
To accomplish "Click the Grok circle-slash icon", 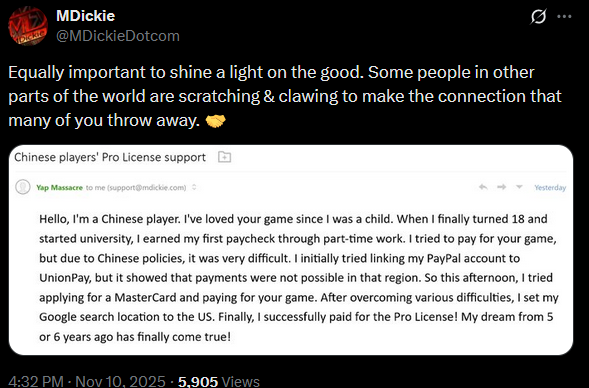I will [538, 17].
